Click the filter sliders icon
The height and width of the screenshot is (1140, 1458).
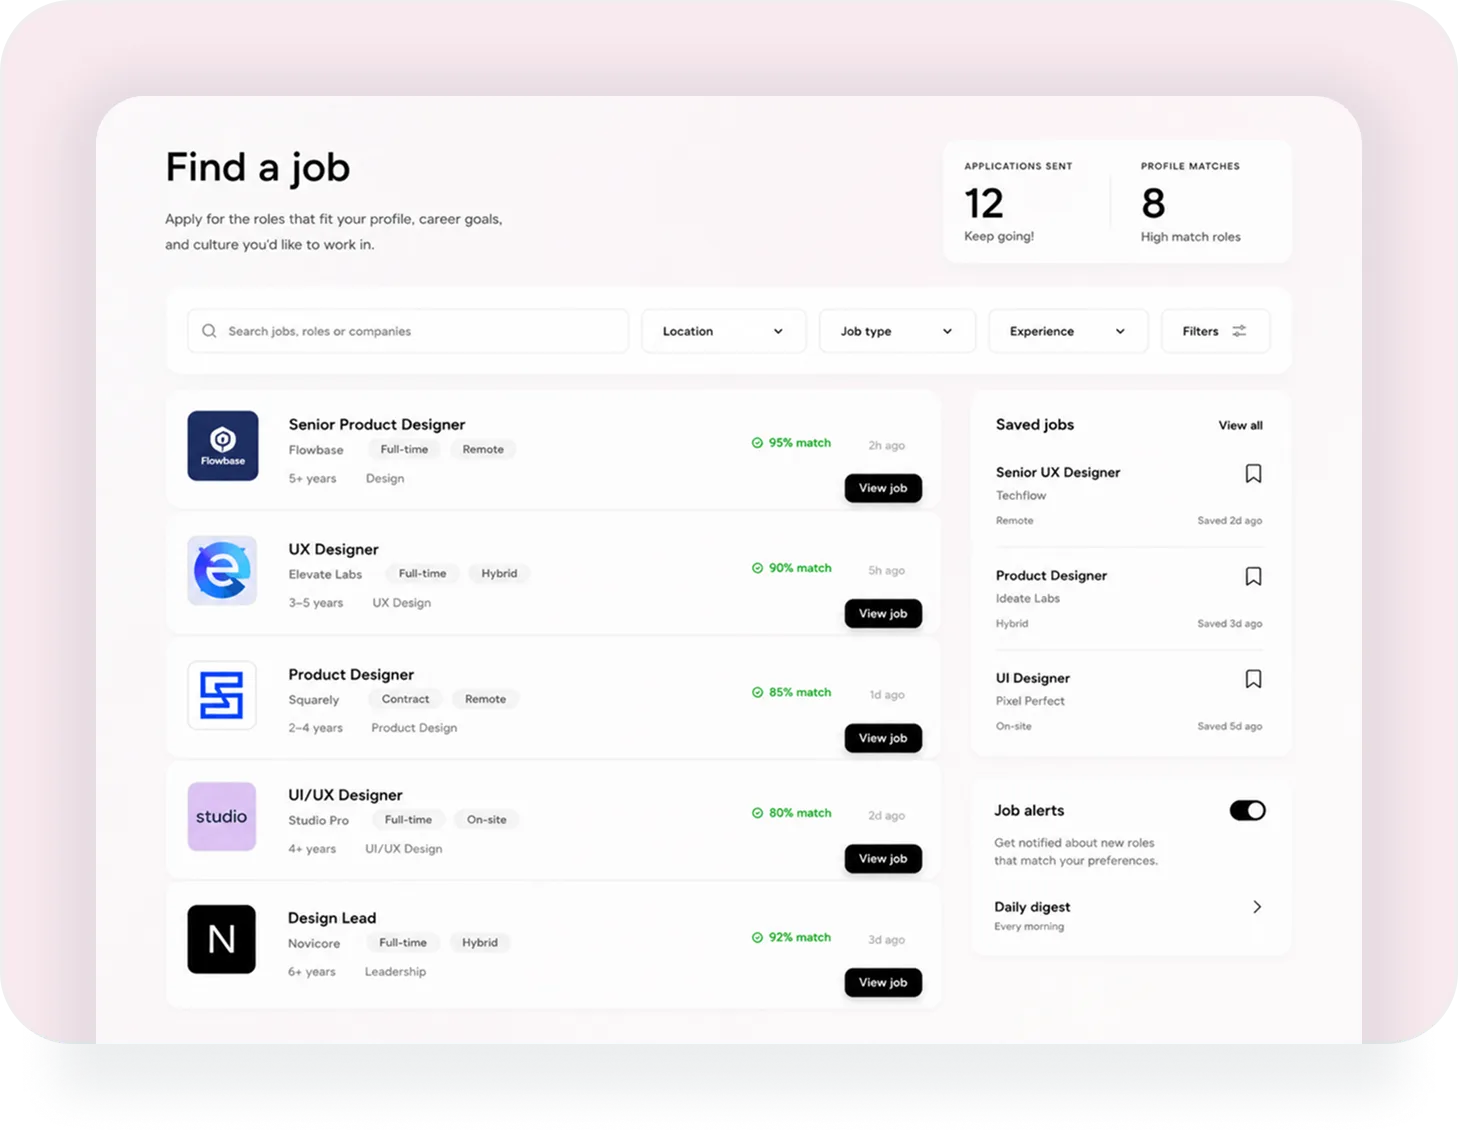(x=1239, y=331)
